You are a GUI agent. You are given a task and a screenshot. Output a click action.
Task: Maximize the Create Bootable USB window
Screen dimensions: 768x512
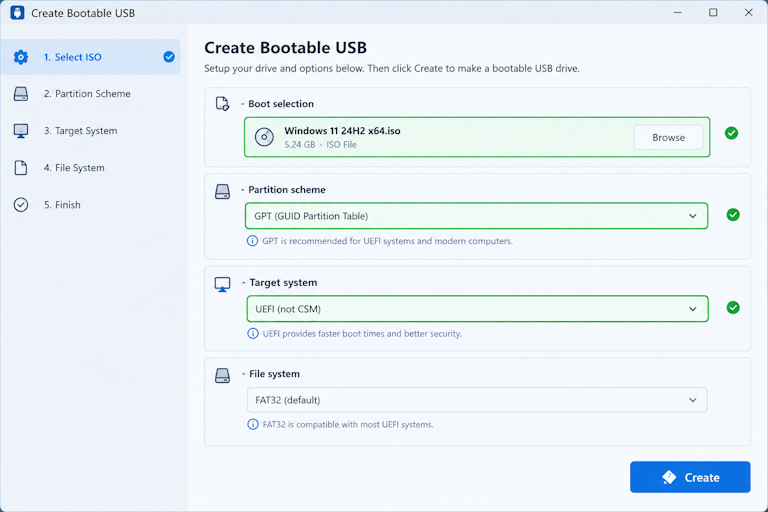(x=713, y=13)
